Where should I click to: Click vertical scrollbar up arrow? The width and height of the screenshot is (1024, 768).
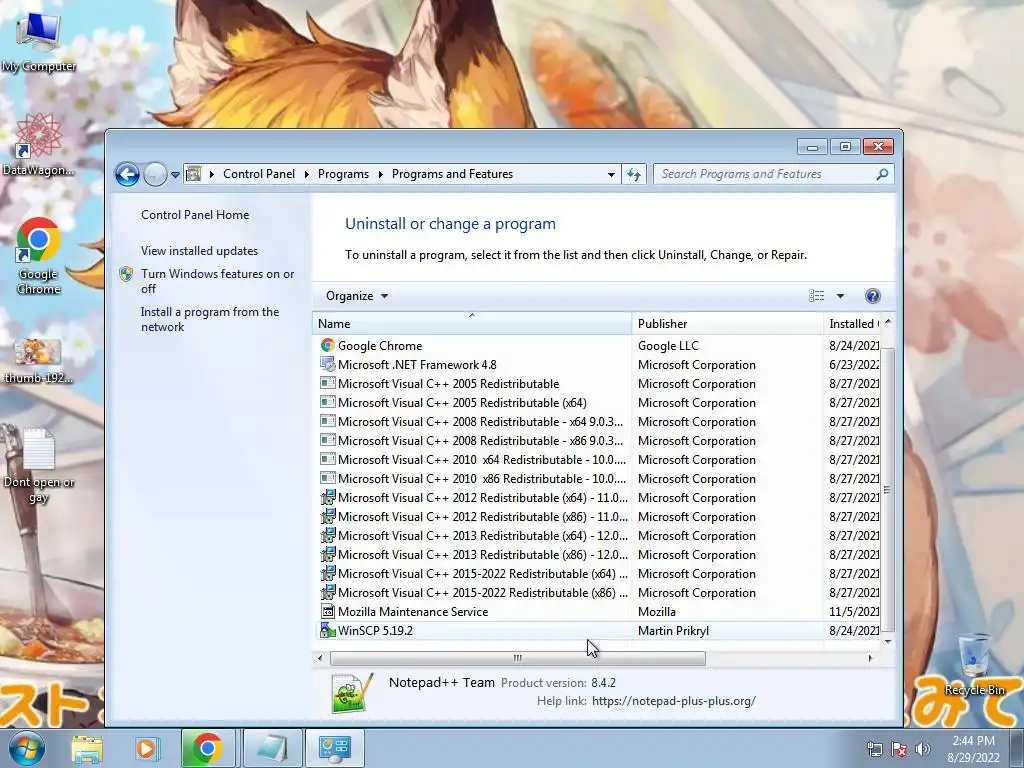[x=888, y=322]
